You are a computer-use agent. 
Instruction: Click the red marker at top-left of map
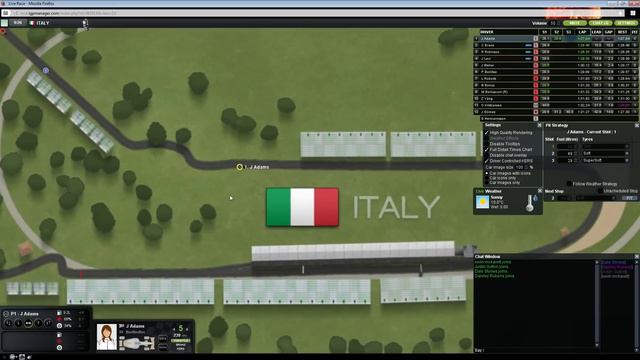pos(3,31)
